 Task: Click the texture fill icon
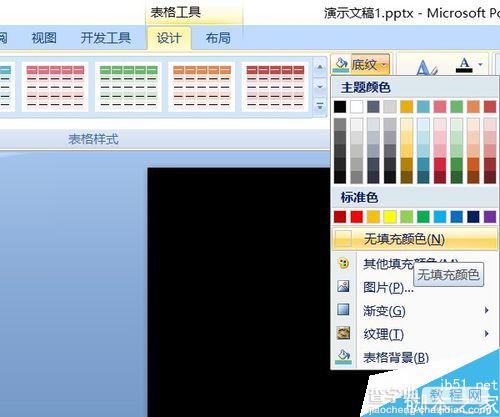point(343,333)
